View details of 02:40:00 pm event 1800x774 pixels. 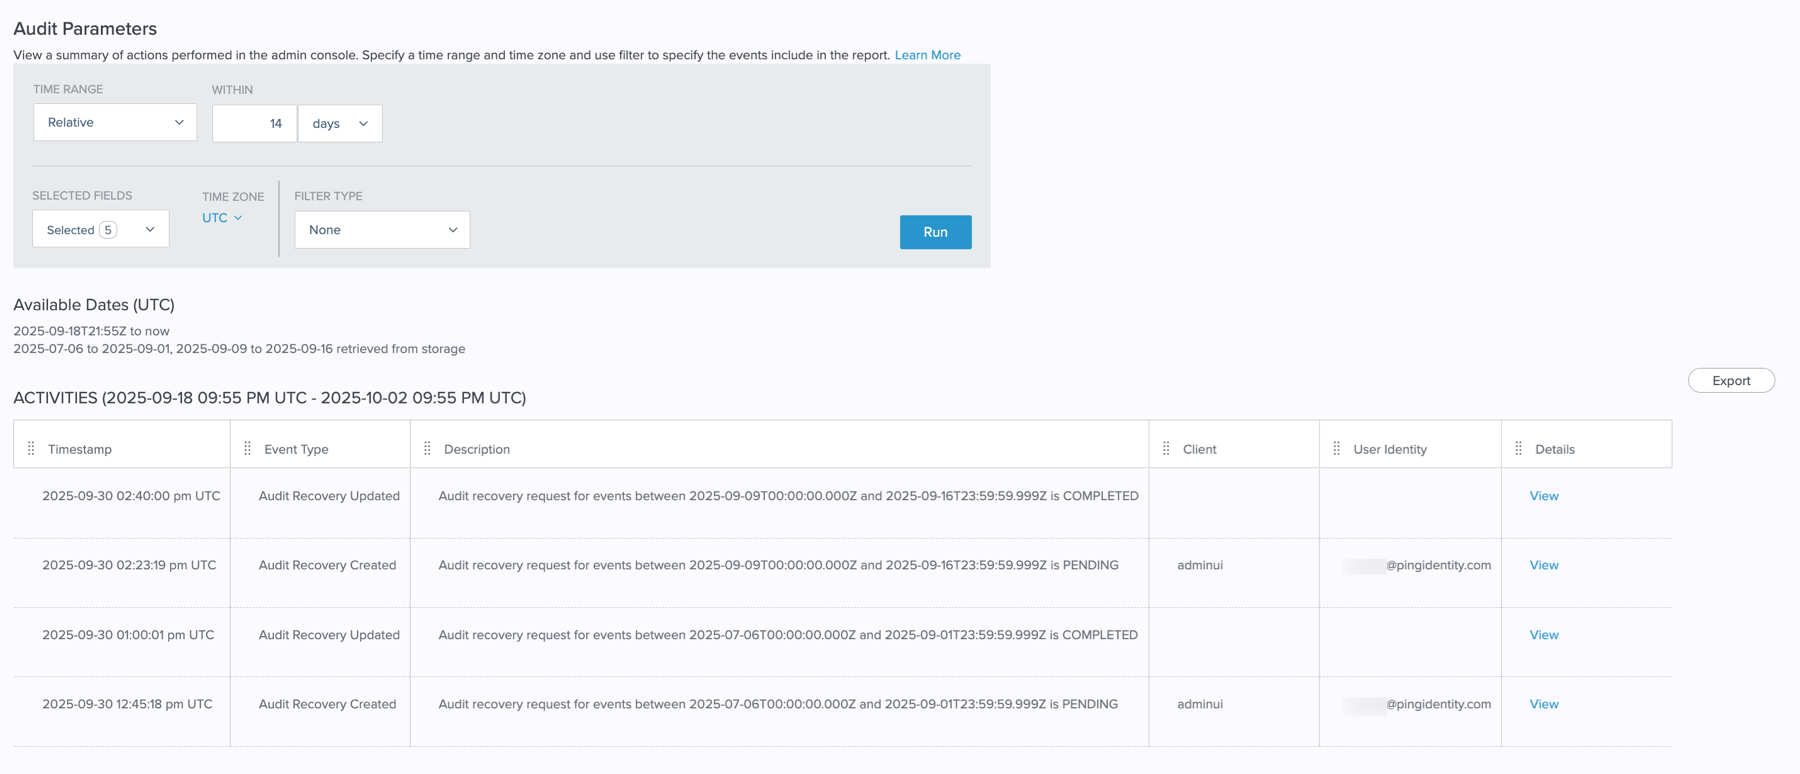pos(1543,496)
